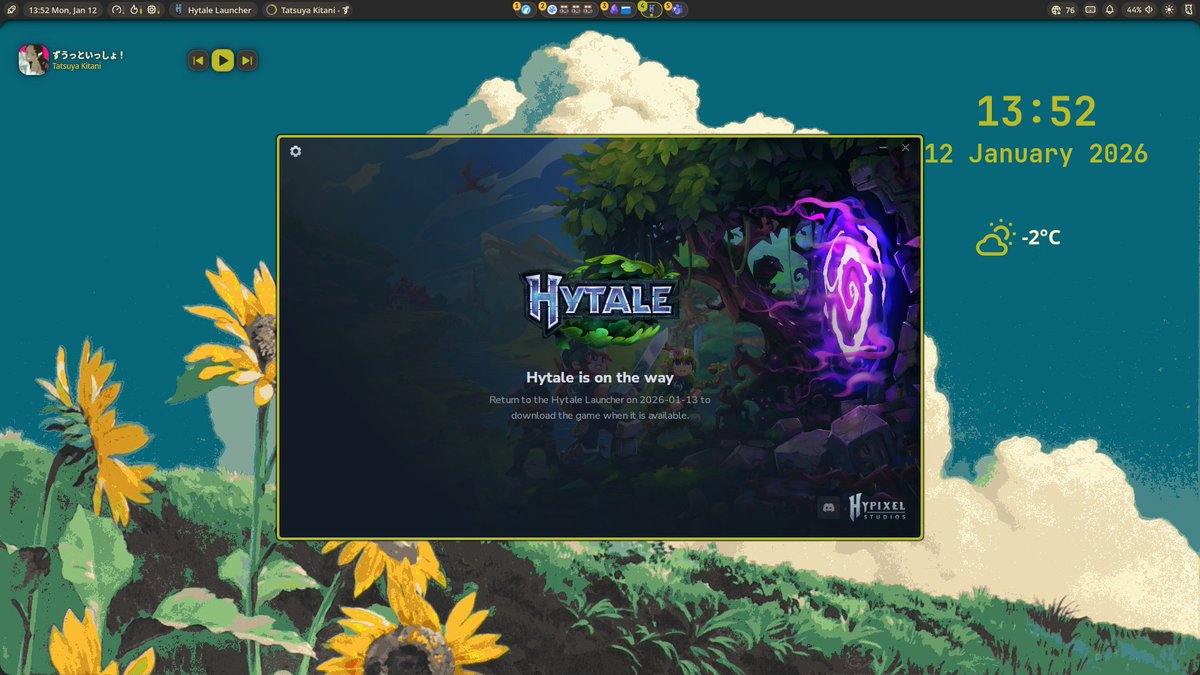Switch to workspace 3
The height and width of the screenshot is (675, 1200).
click(x=617, y=9)
